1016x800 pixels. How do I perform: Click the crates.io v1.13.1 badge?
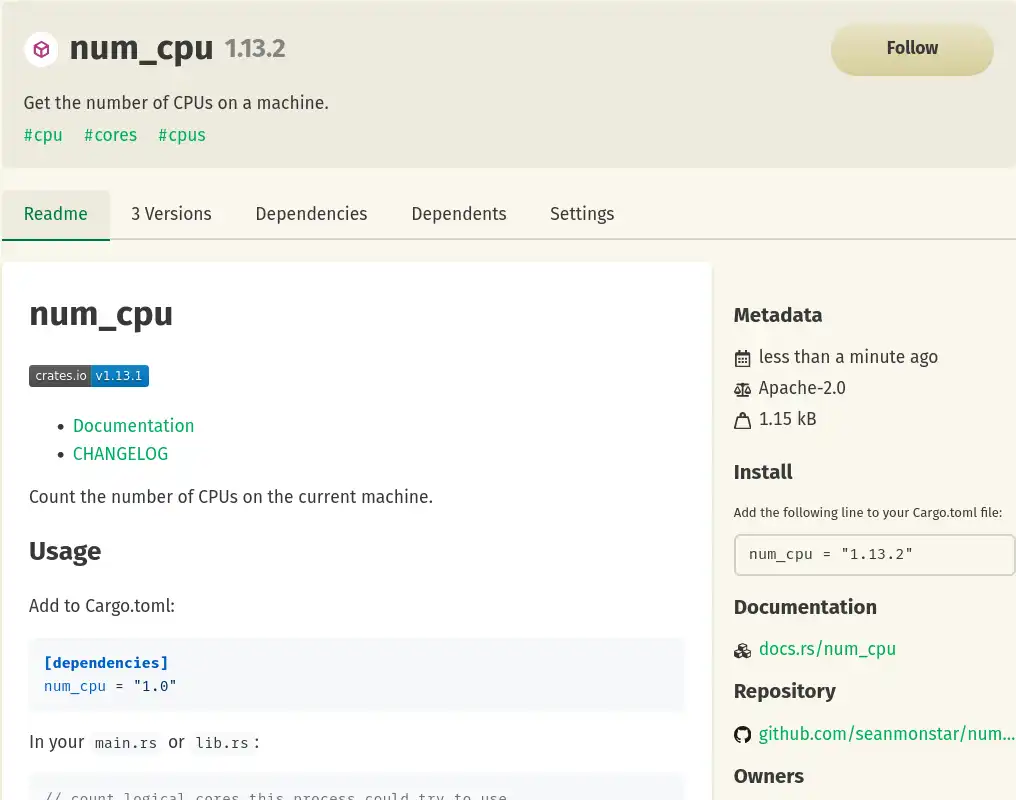89,376
